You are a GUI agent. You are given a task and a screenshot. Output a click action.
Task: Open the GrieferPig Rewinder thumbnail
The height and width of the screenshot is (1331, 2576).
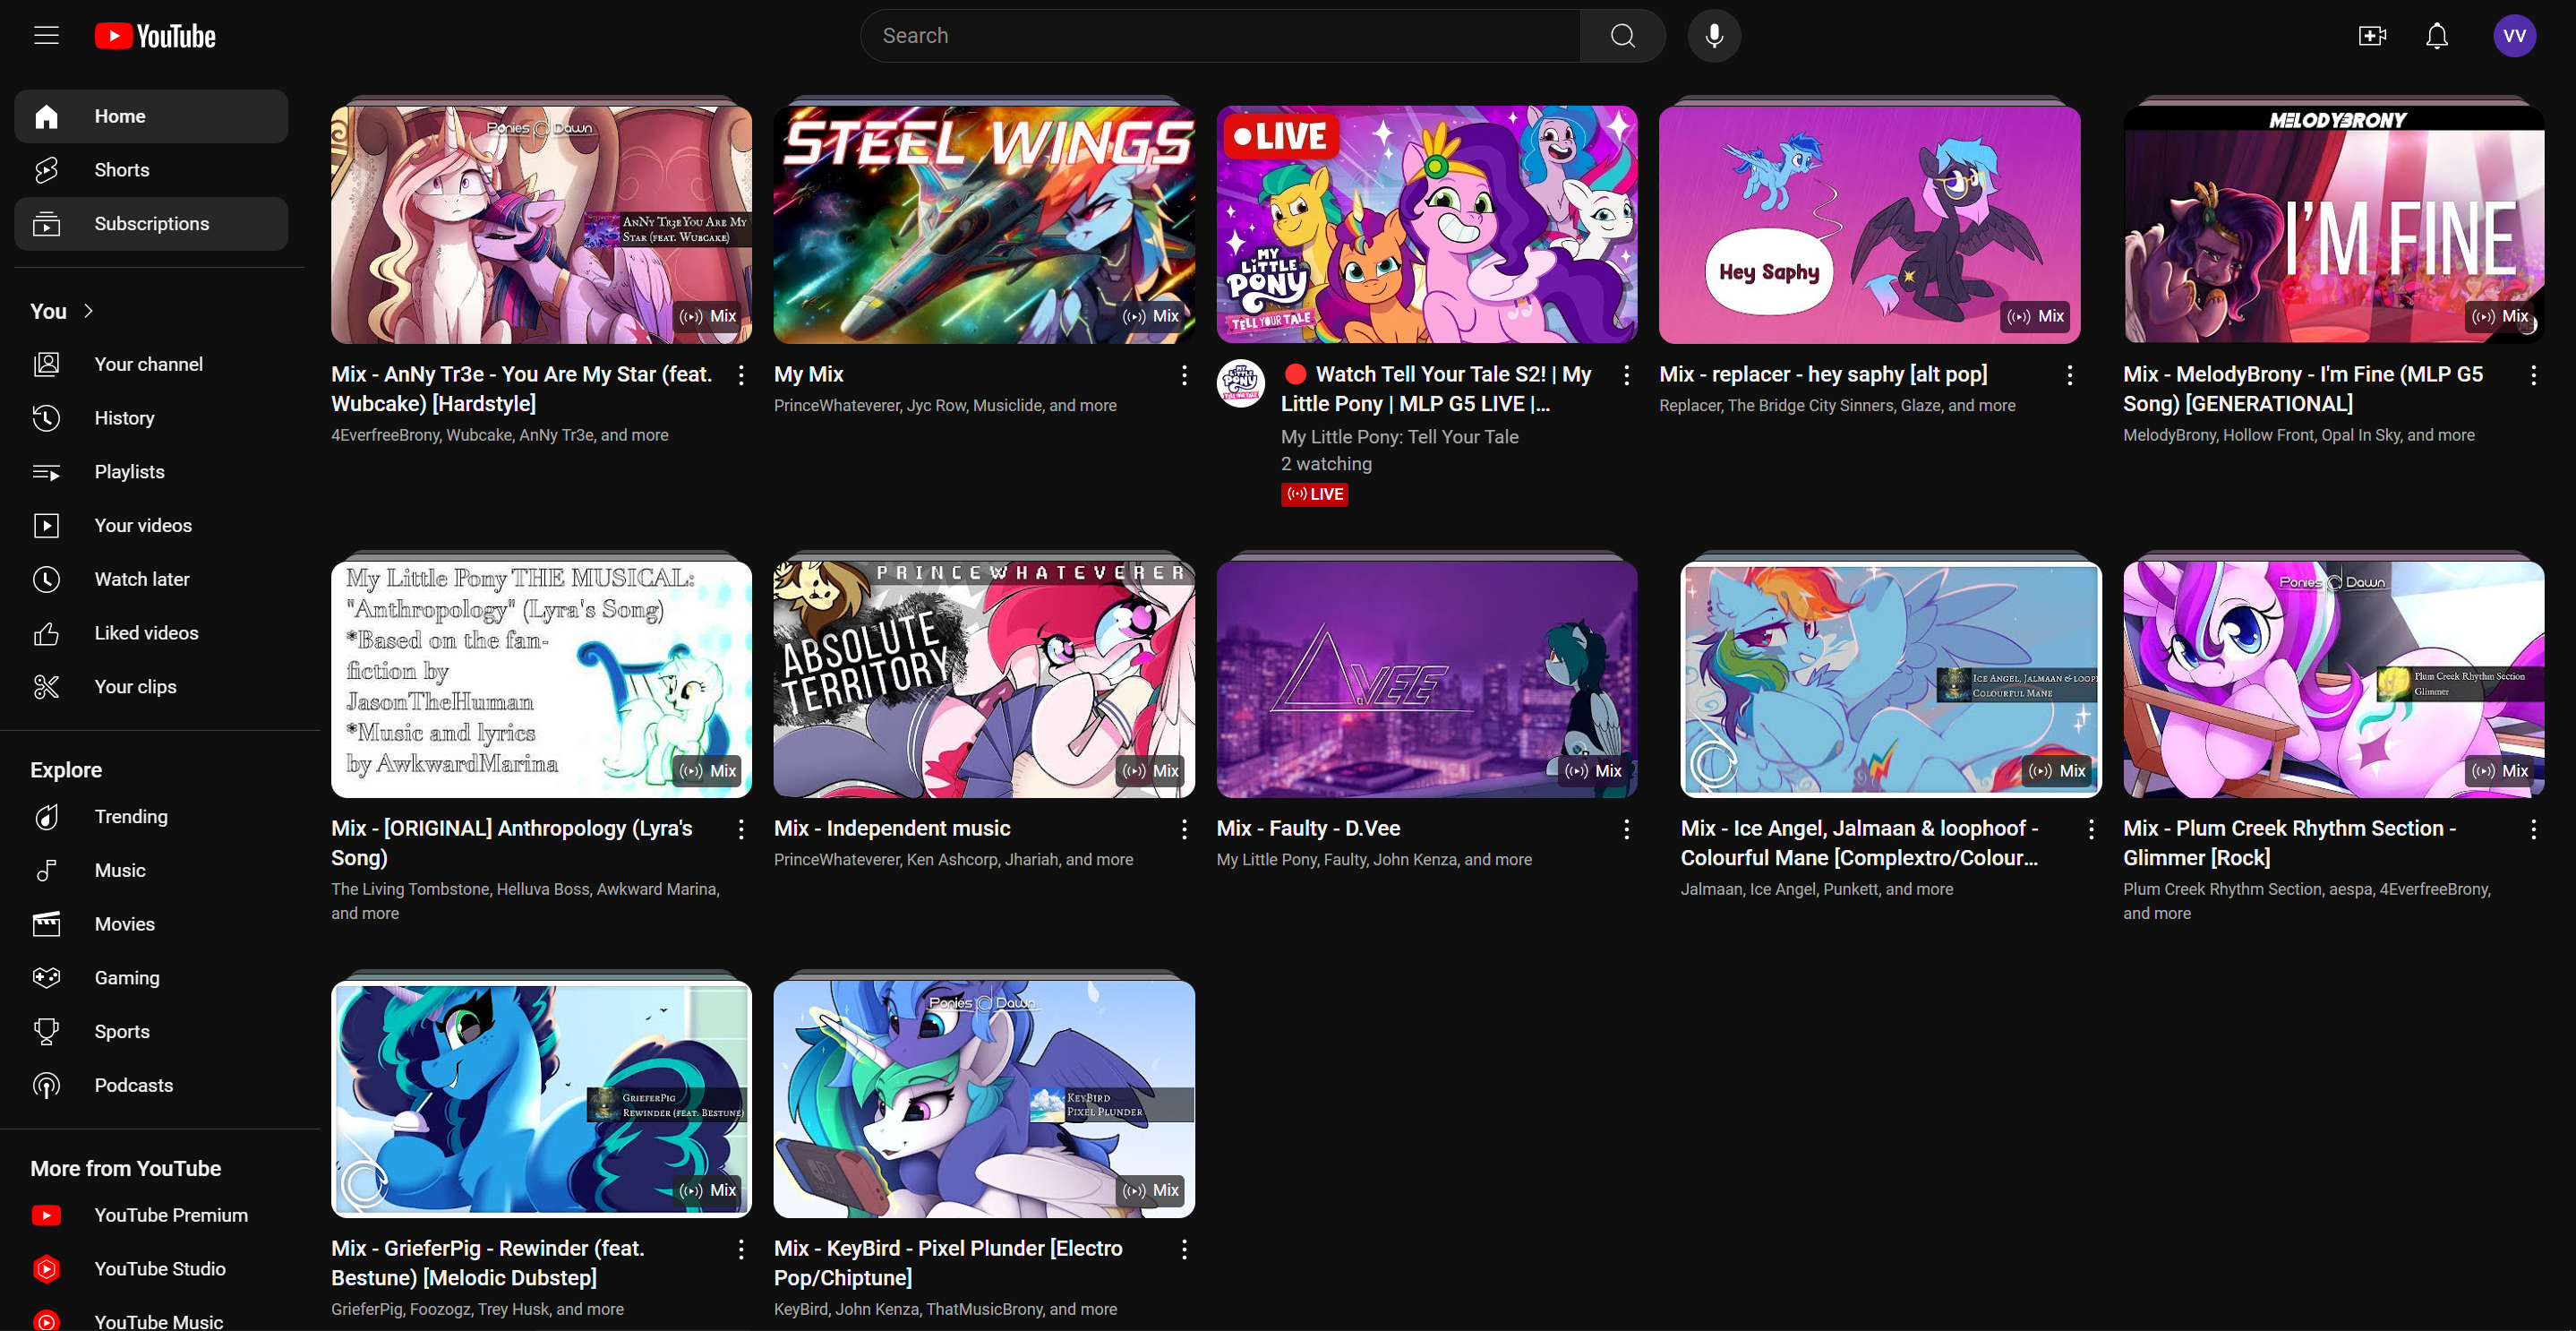pos(541,1099)
